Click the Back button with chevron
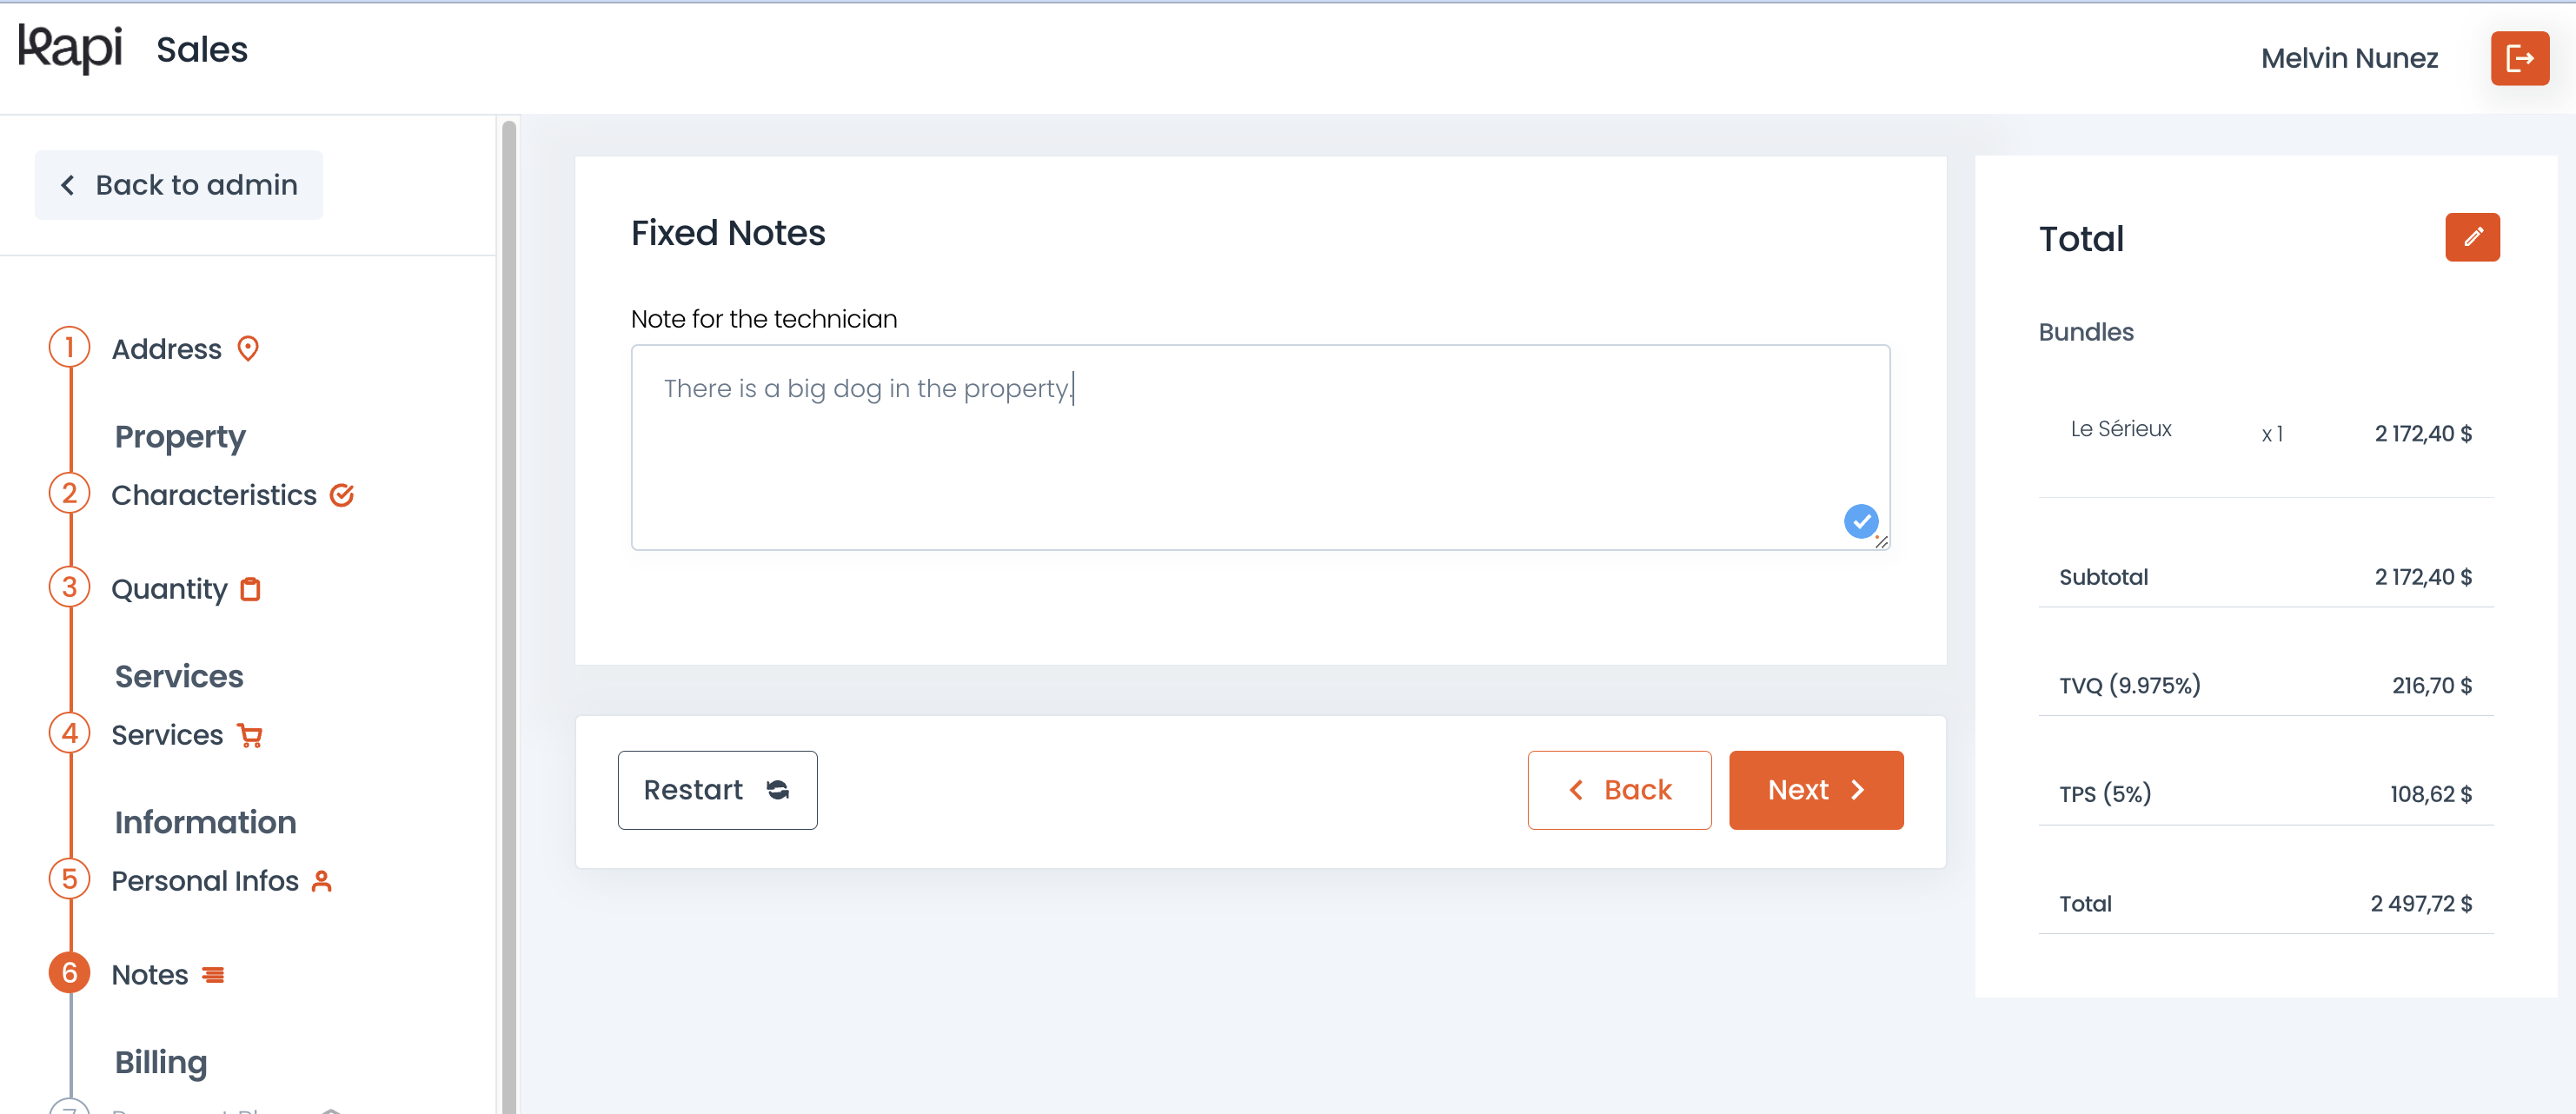The image size is (2576, 1114). tap(1619, 790)
